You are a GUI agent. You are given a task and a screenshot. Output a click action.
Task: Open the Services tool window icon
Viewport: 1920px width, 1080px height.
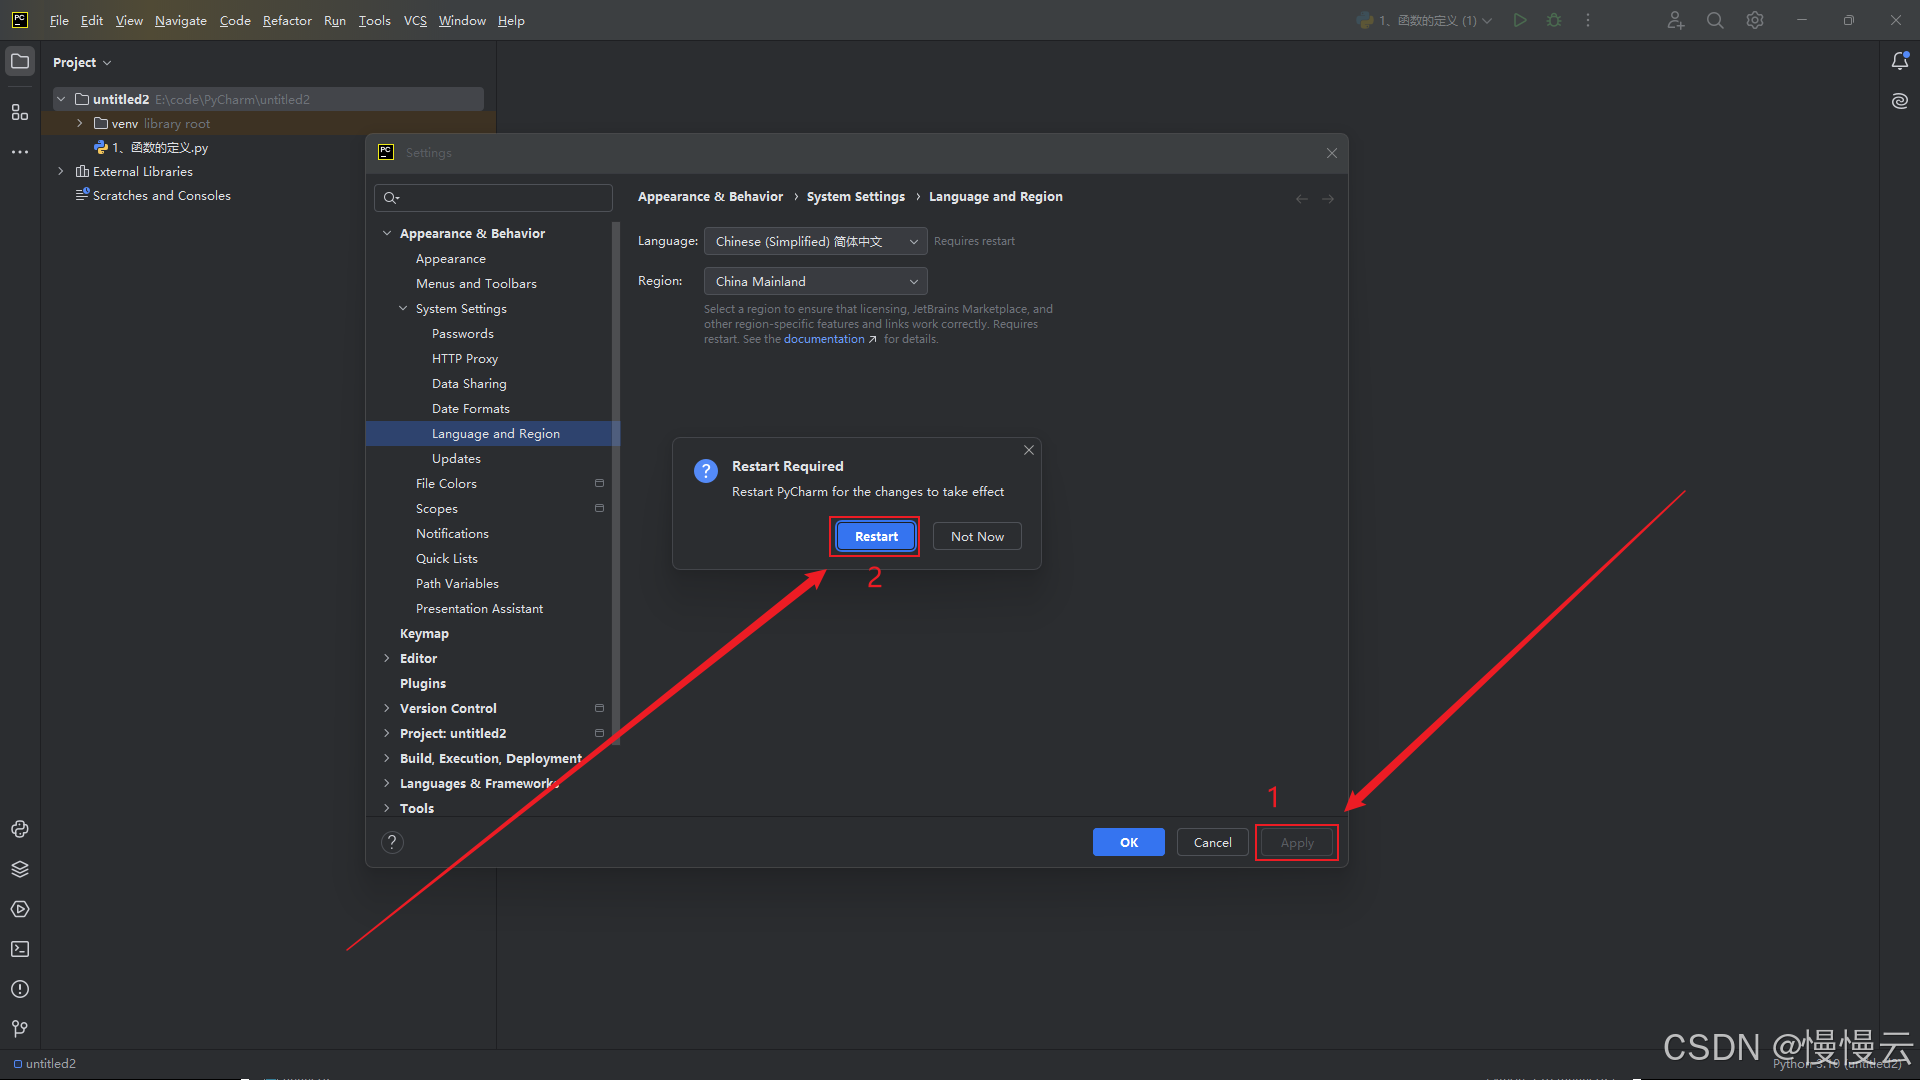(20, 909)
